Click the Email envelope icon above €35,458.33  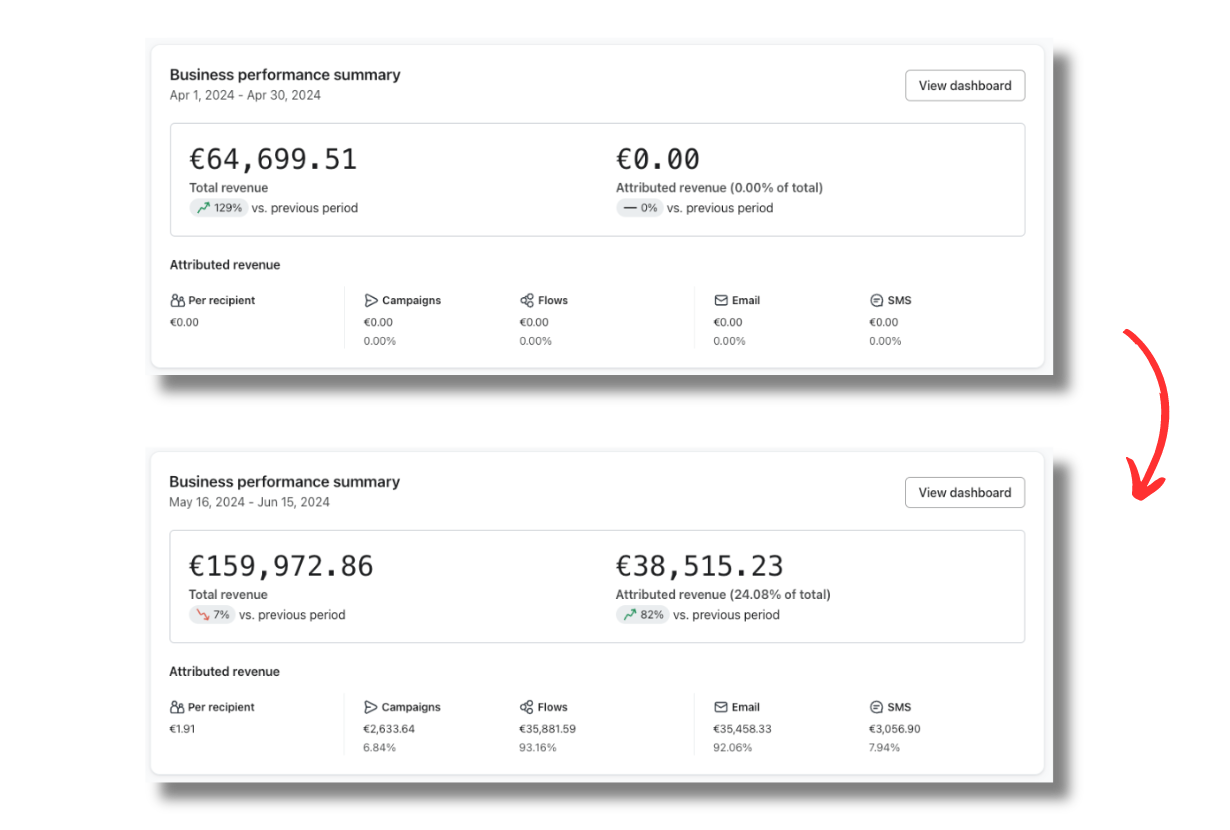(721, 707)
